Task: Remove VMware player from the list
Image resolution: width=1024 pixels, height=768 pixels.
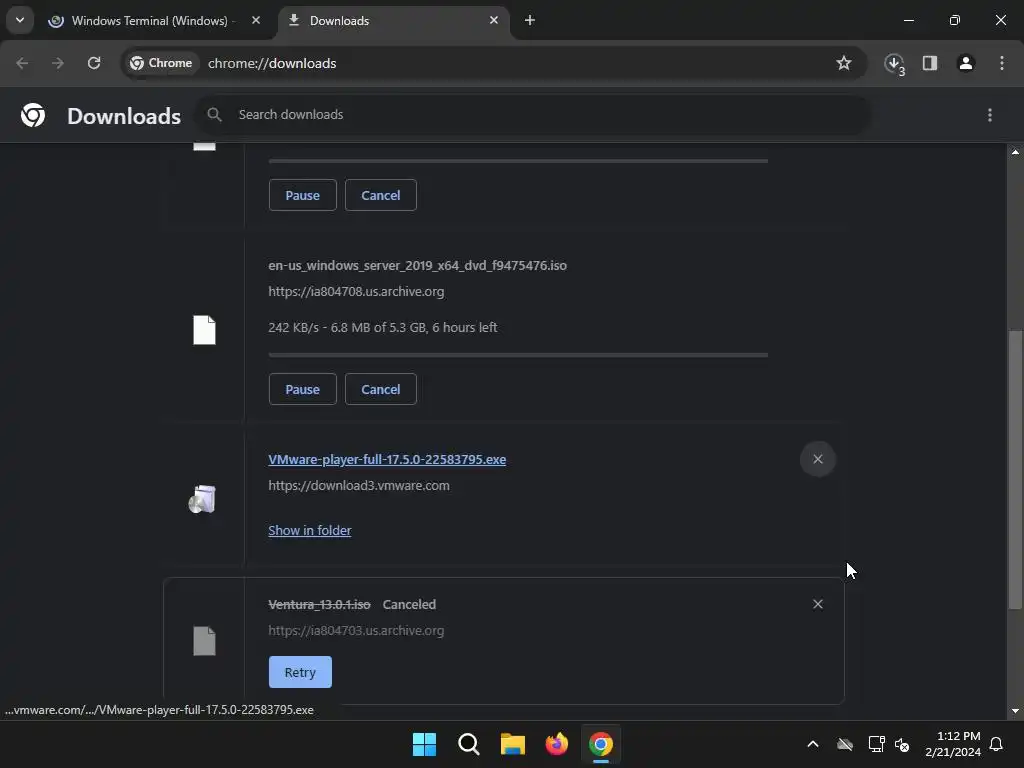Action: tap(818, 459)
